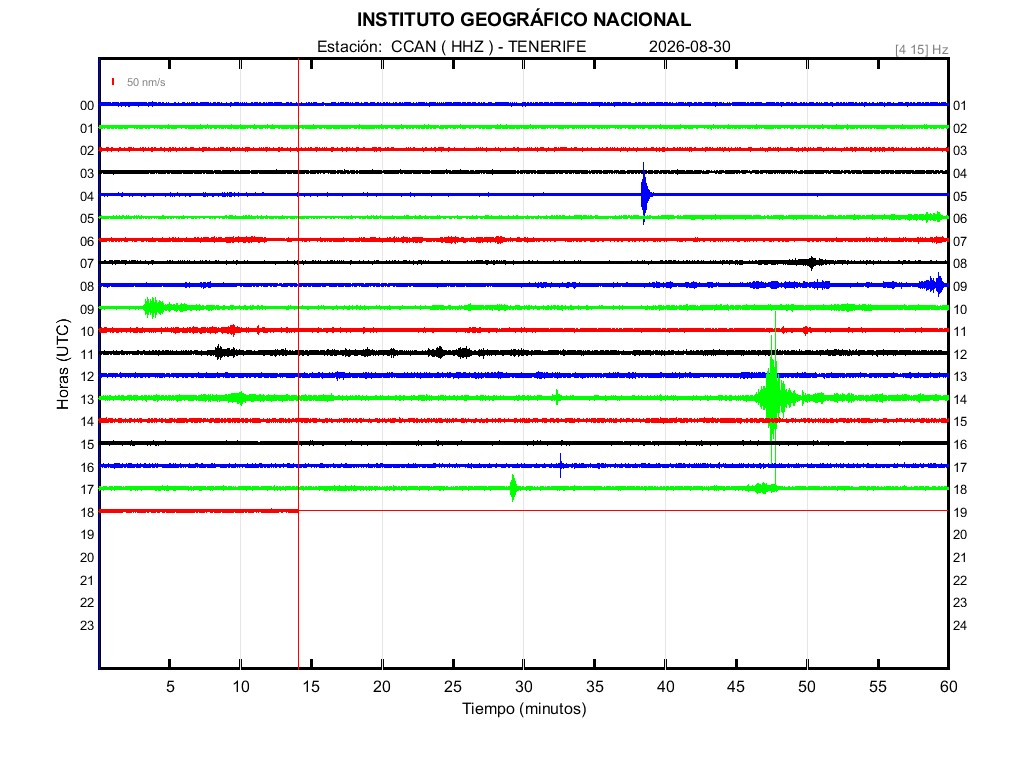Click the green event near minute 29 on hour 17
The image size is (1024, 768).
(x=513, y=488)
